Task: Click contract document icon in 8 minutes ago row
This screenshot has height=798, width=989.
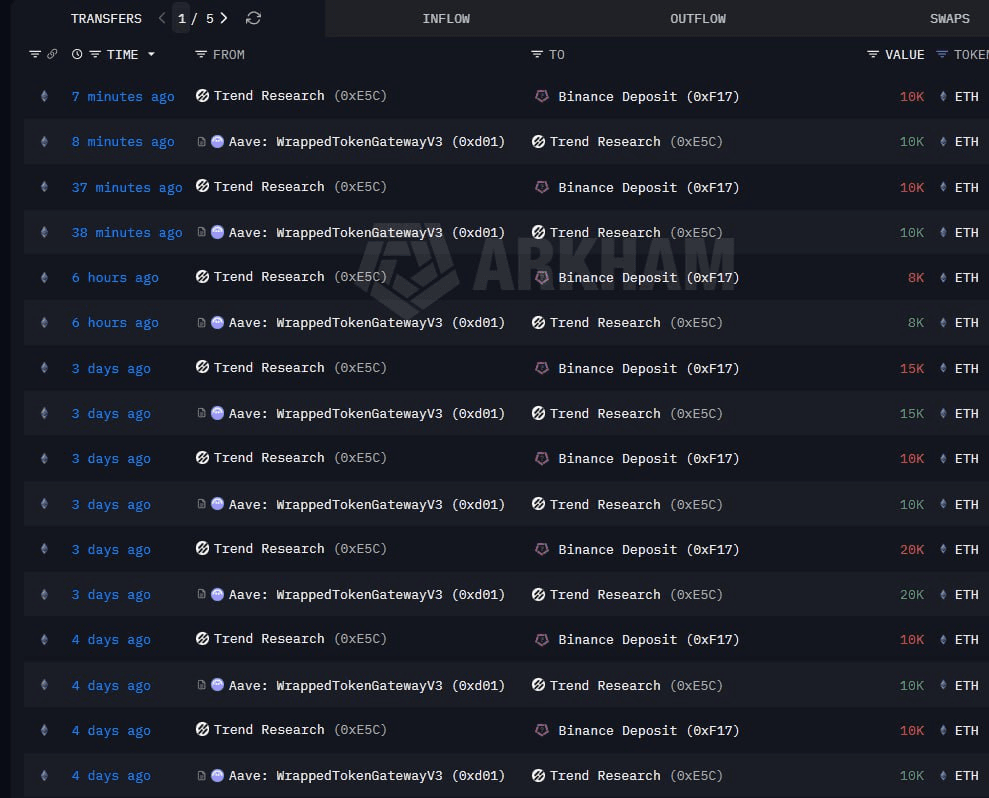Action: pyautogui.click(x=202, y=142)
